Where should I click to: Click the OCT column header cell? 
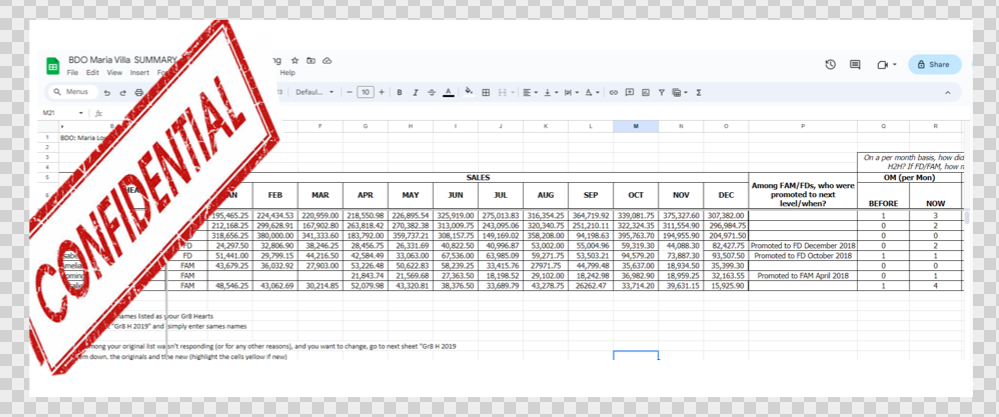636,195
